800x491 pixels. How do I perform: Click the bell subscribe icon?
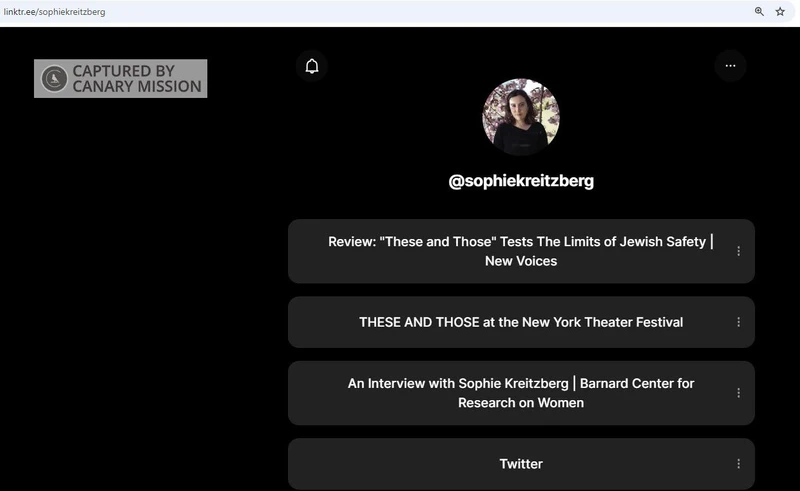coord(312,66)
